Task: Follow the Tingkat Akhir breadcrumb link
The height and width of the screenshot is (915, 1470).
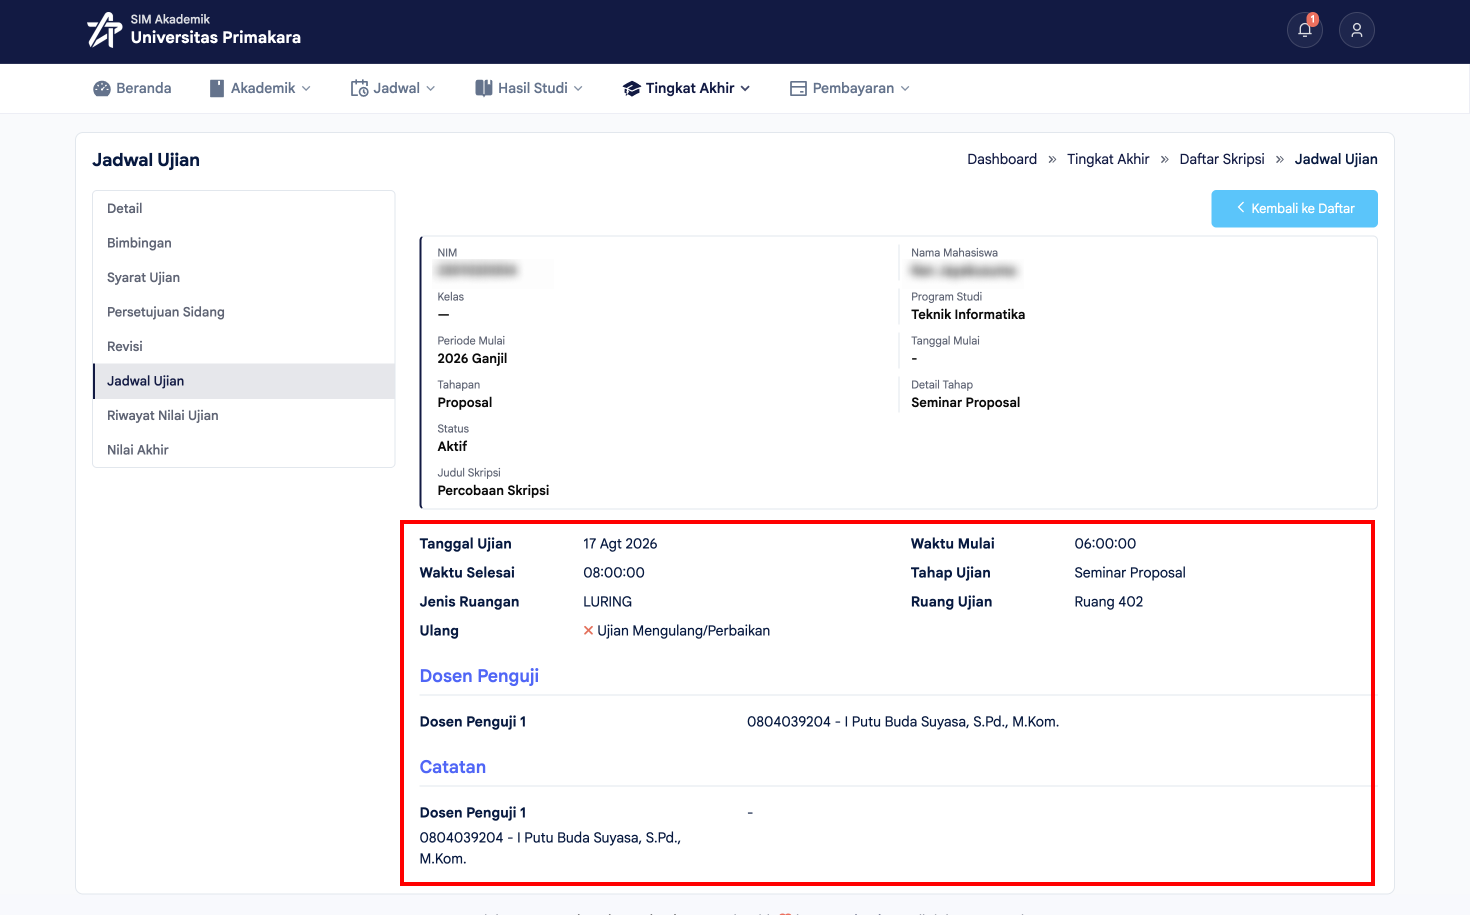Action: (1108, 159)
